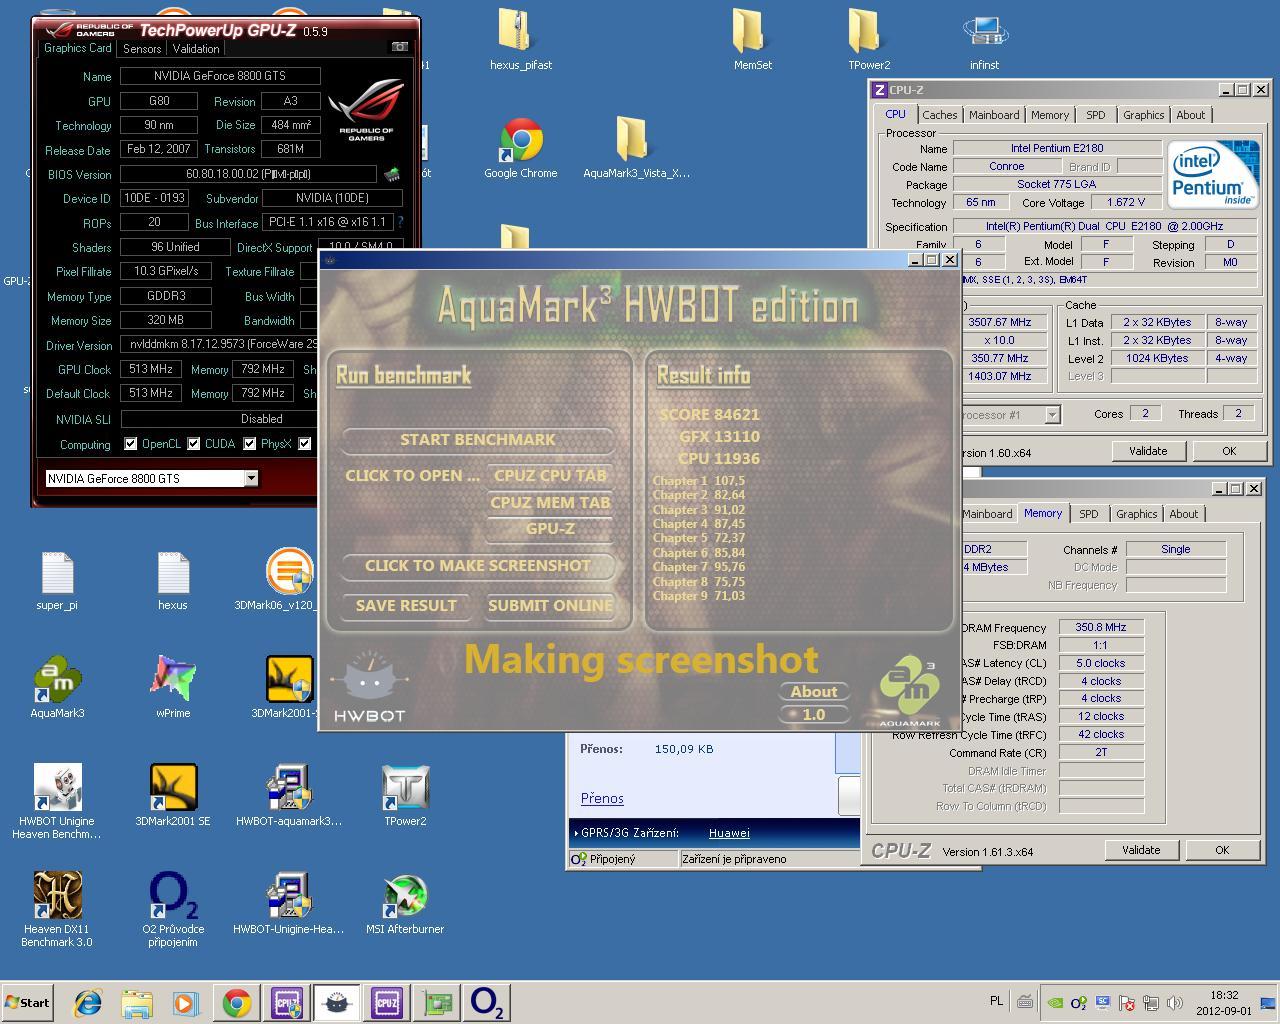Click the GPU-Z camera screenshot icon
Screen dimensions: 1280x1024
[x=399, y=47]
